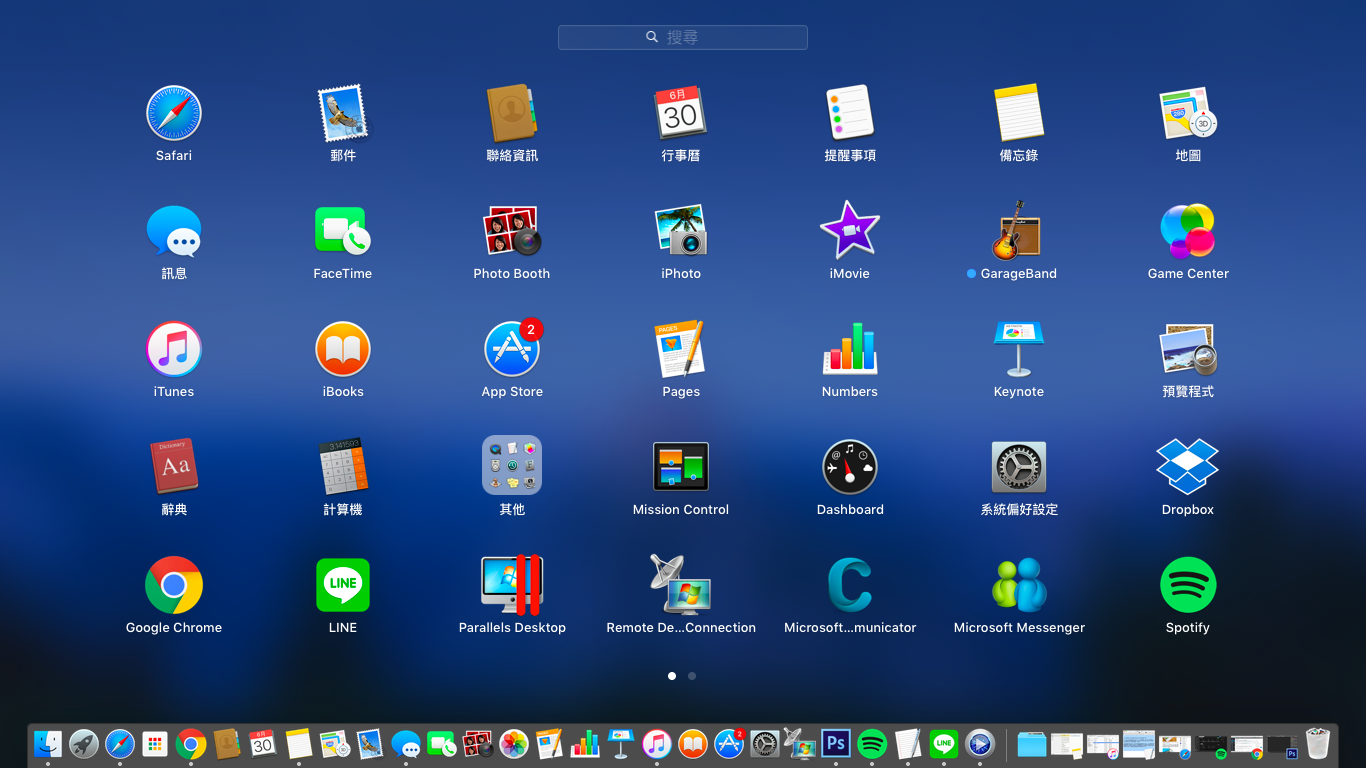Switch to second Launchpad page dot
Viewport: 1366px width, 768px height.
(692, 676)
